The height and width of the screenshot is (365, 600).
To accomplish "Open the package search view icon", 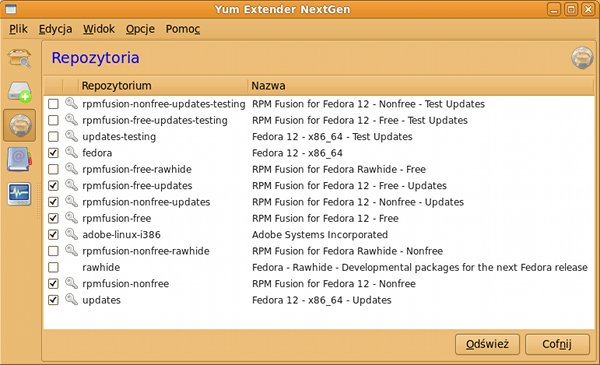I will (19, 59).
